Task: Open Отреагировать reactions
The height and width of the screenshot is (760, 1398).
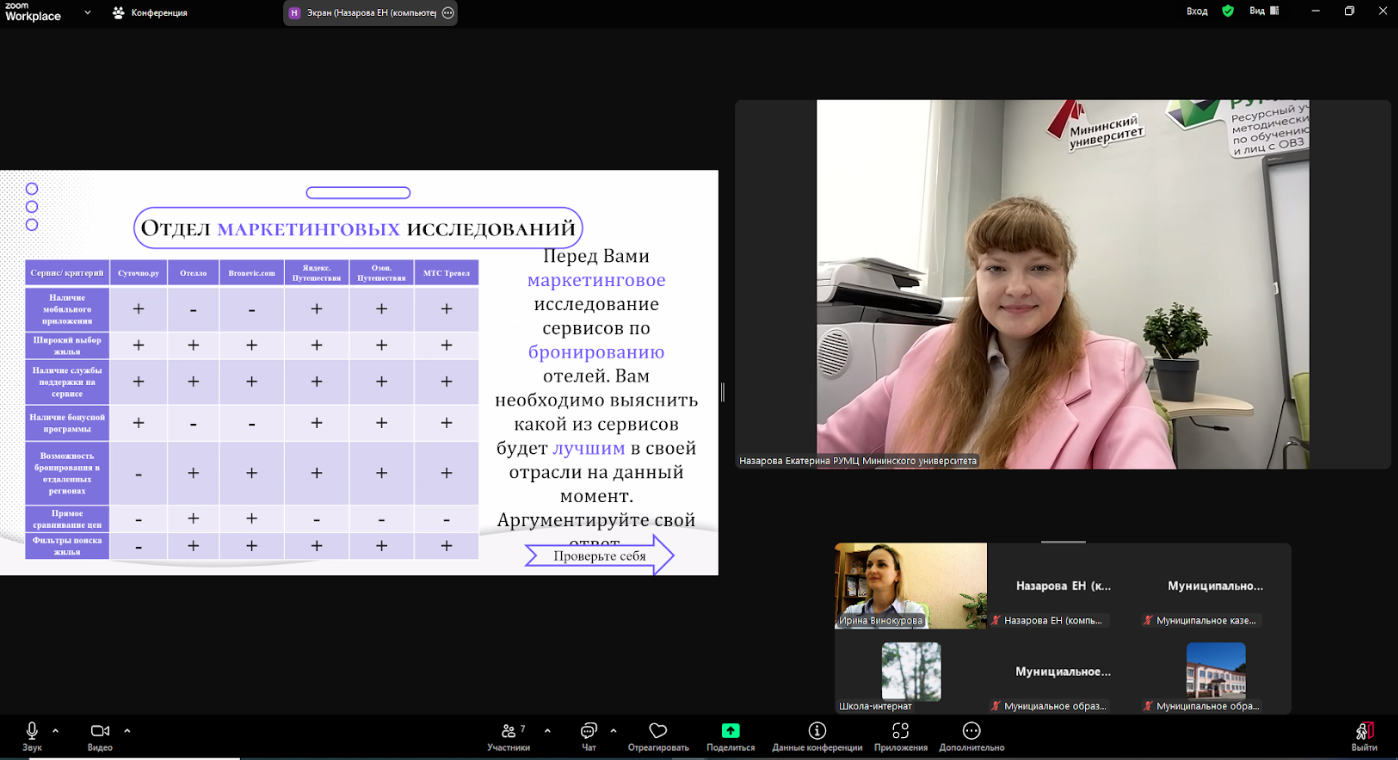Action: click(x=658, y=736)
